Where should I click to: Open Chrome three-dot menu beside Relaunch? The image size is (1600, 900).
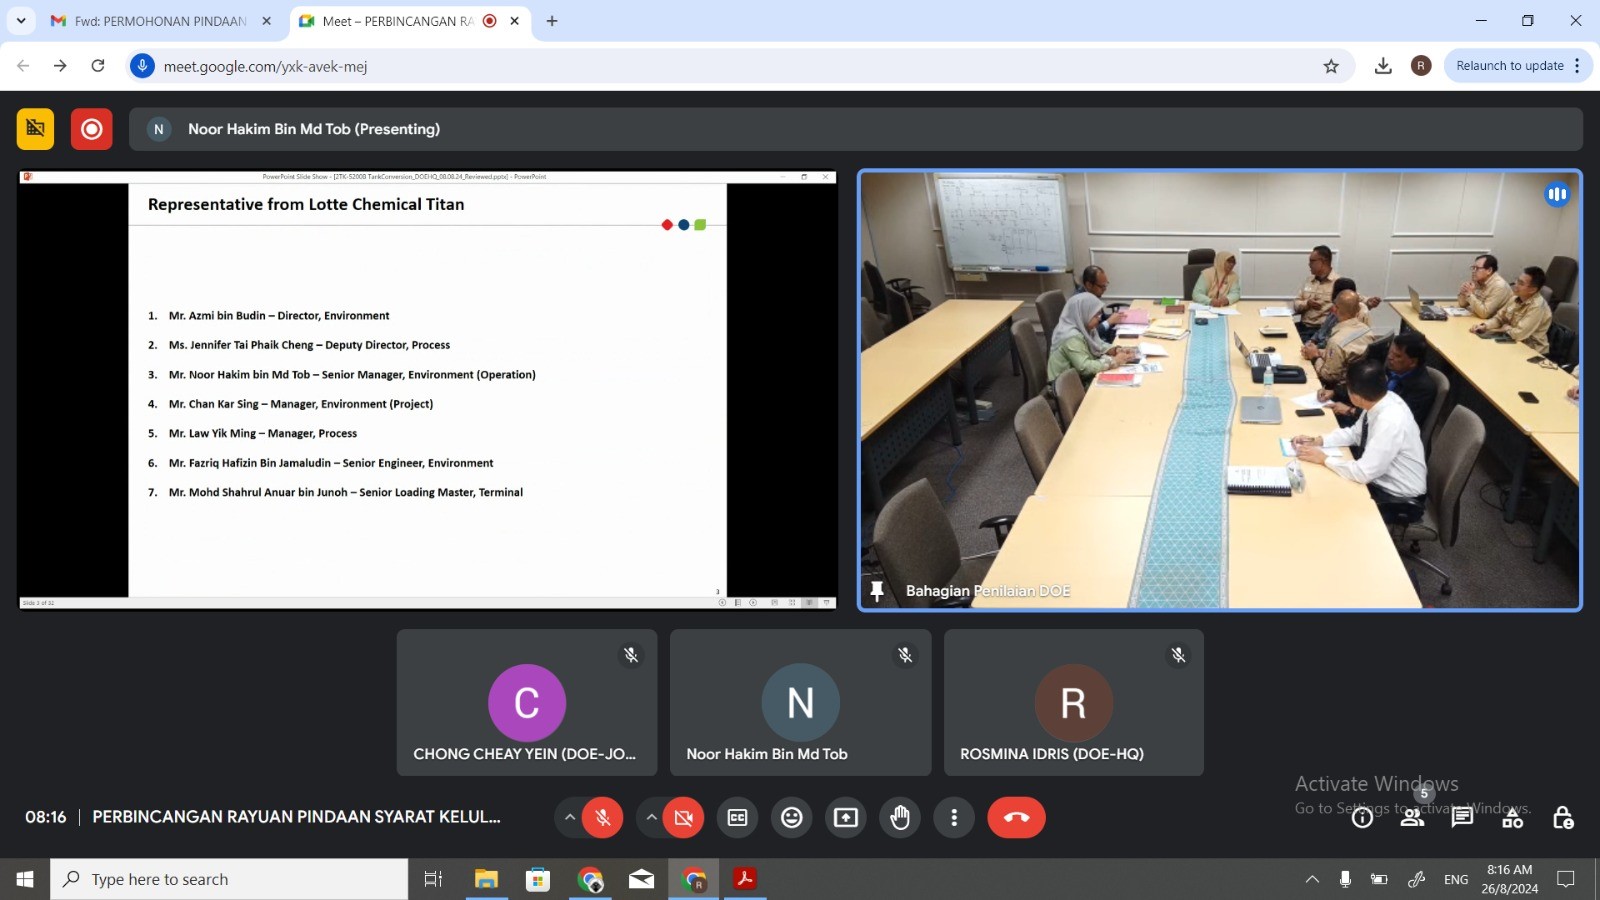click(x=1578, y=66)
